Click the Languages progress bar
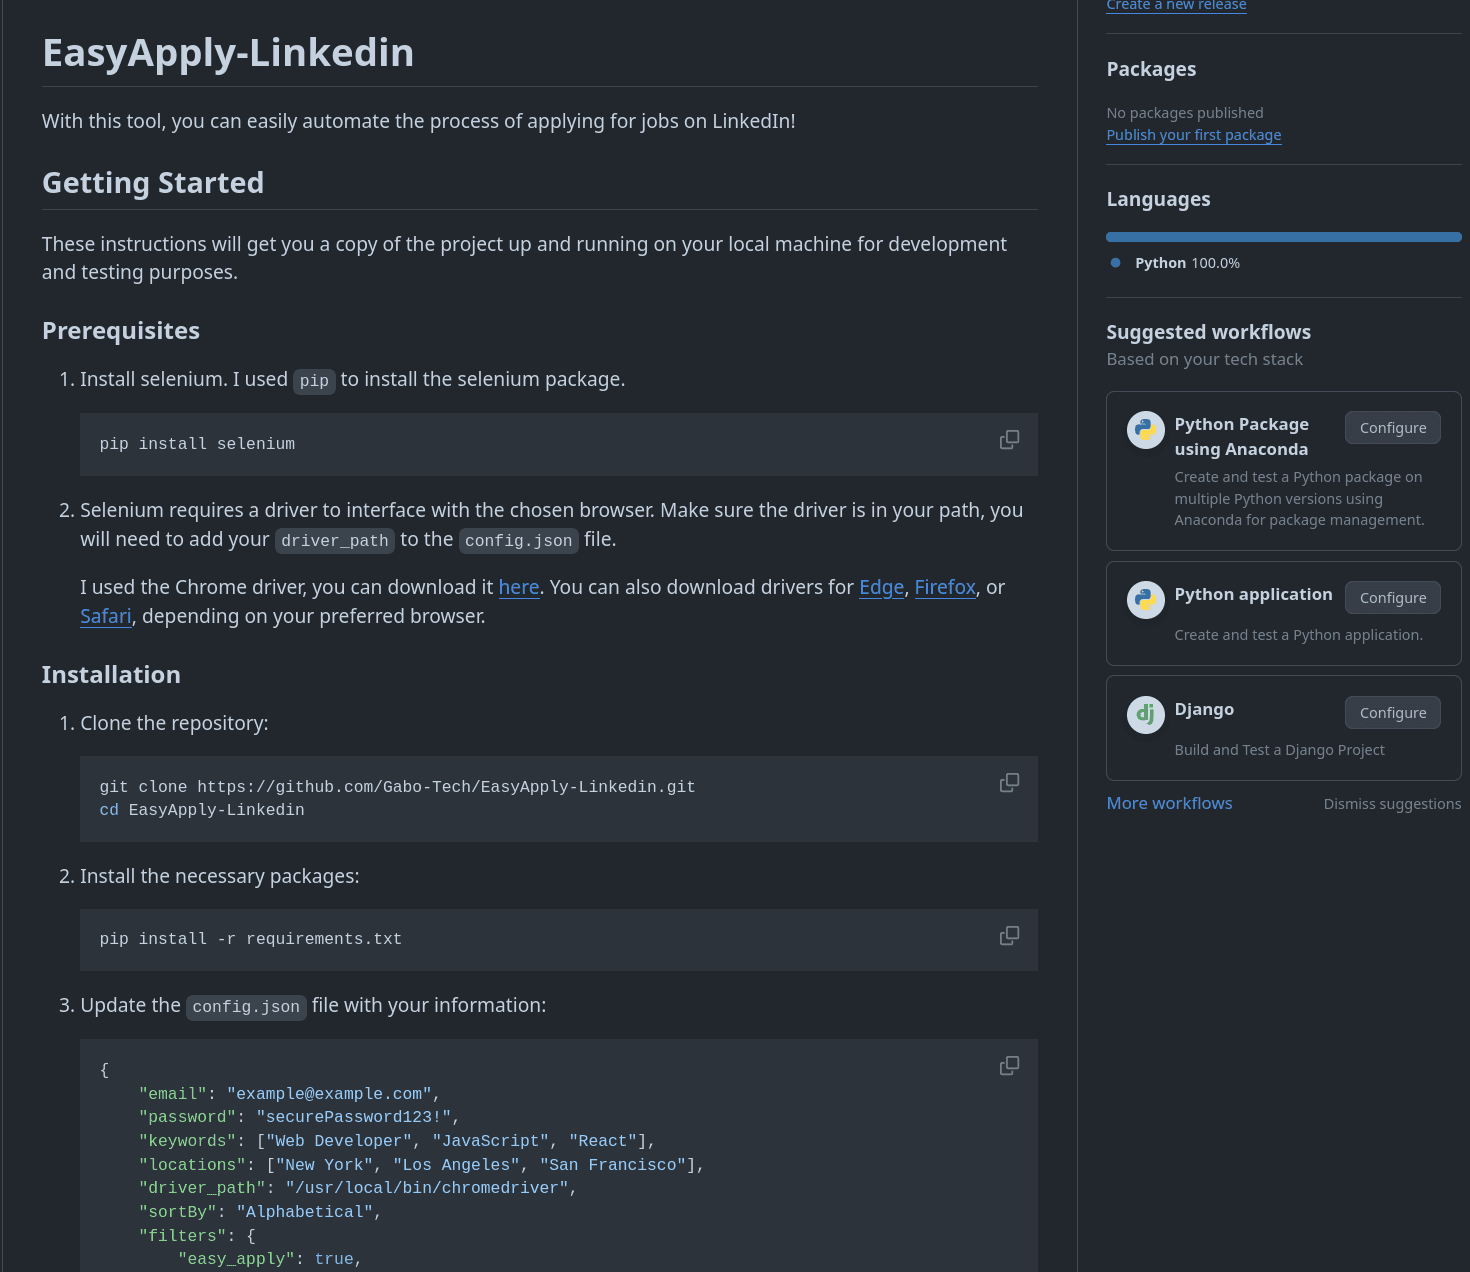 point(1283,237)
